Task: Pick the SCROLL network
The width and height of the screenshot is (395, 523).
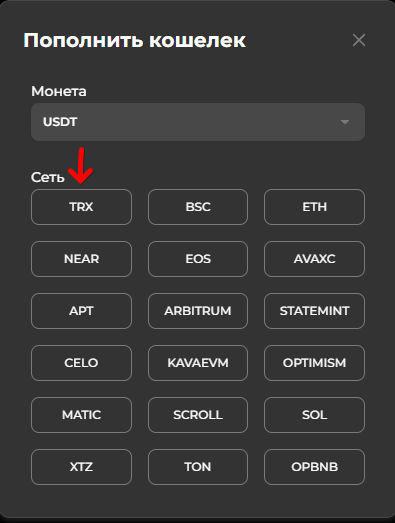Action: pyautogui.click(x=198, y=415)
